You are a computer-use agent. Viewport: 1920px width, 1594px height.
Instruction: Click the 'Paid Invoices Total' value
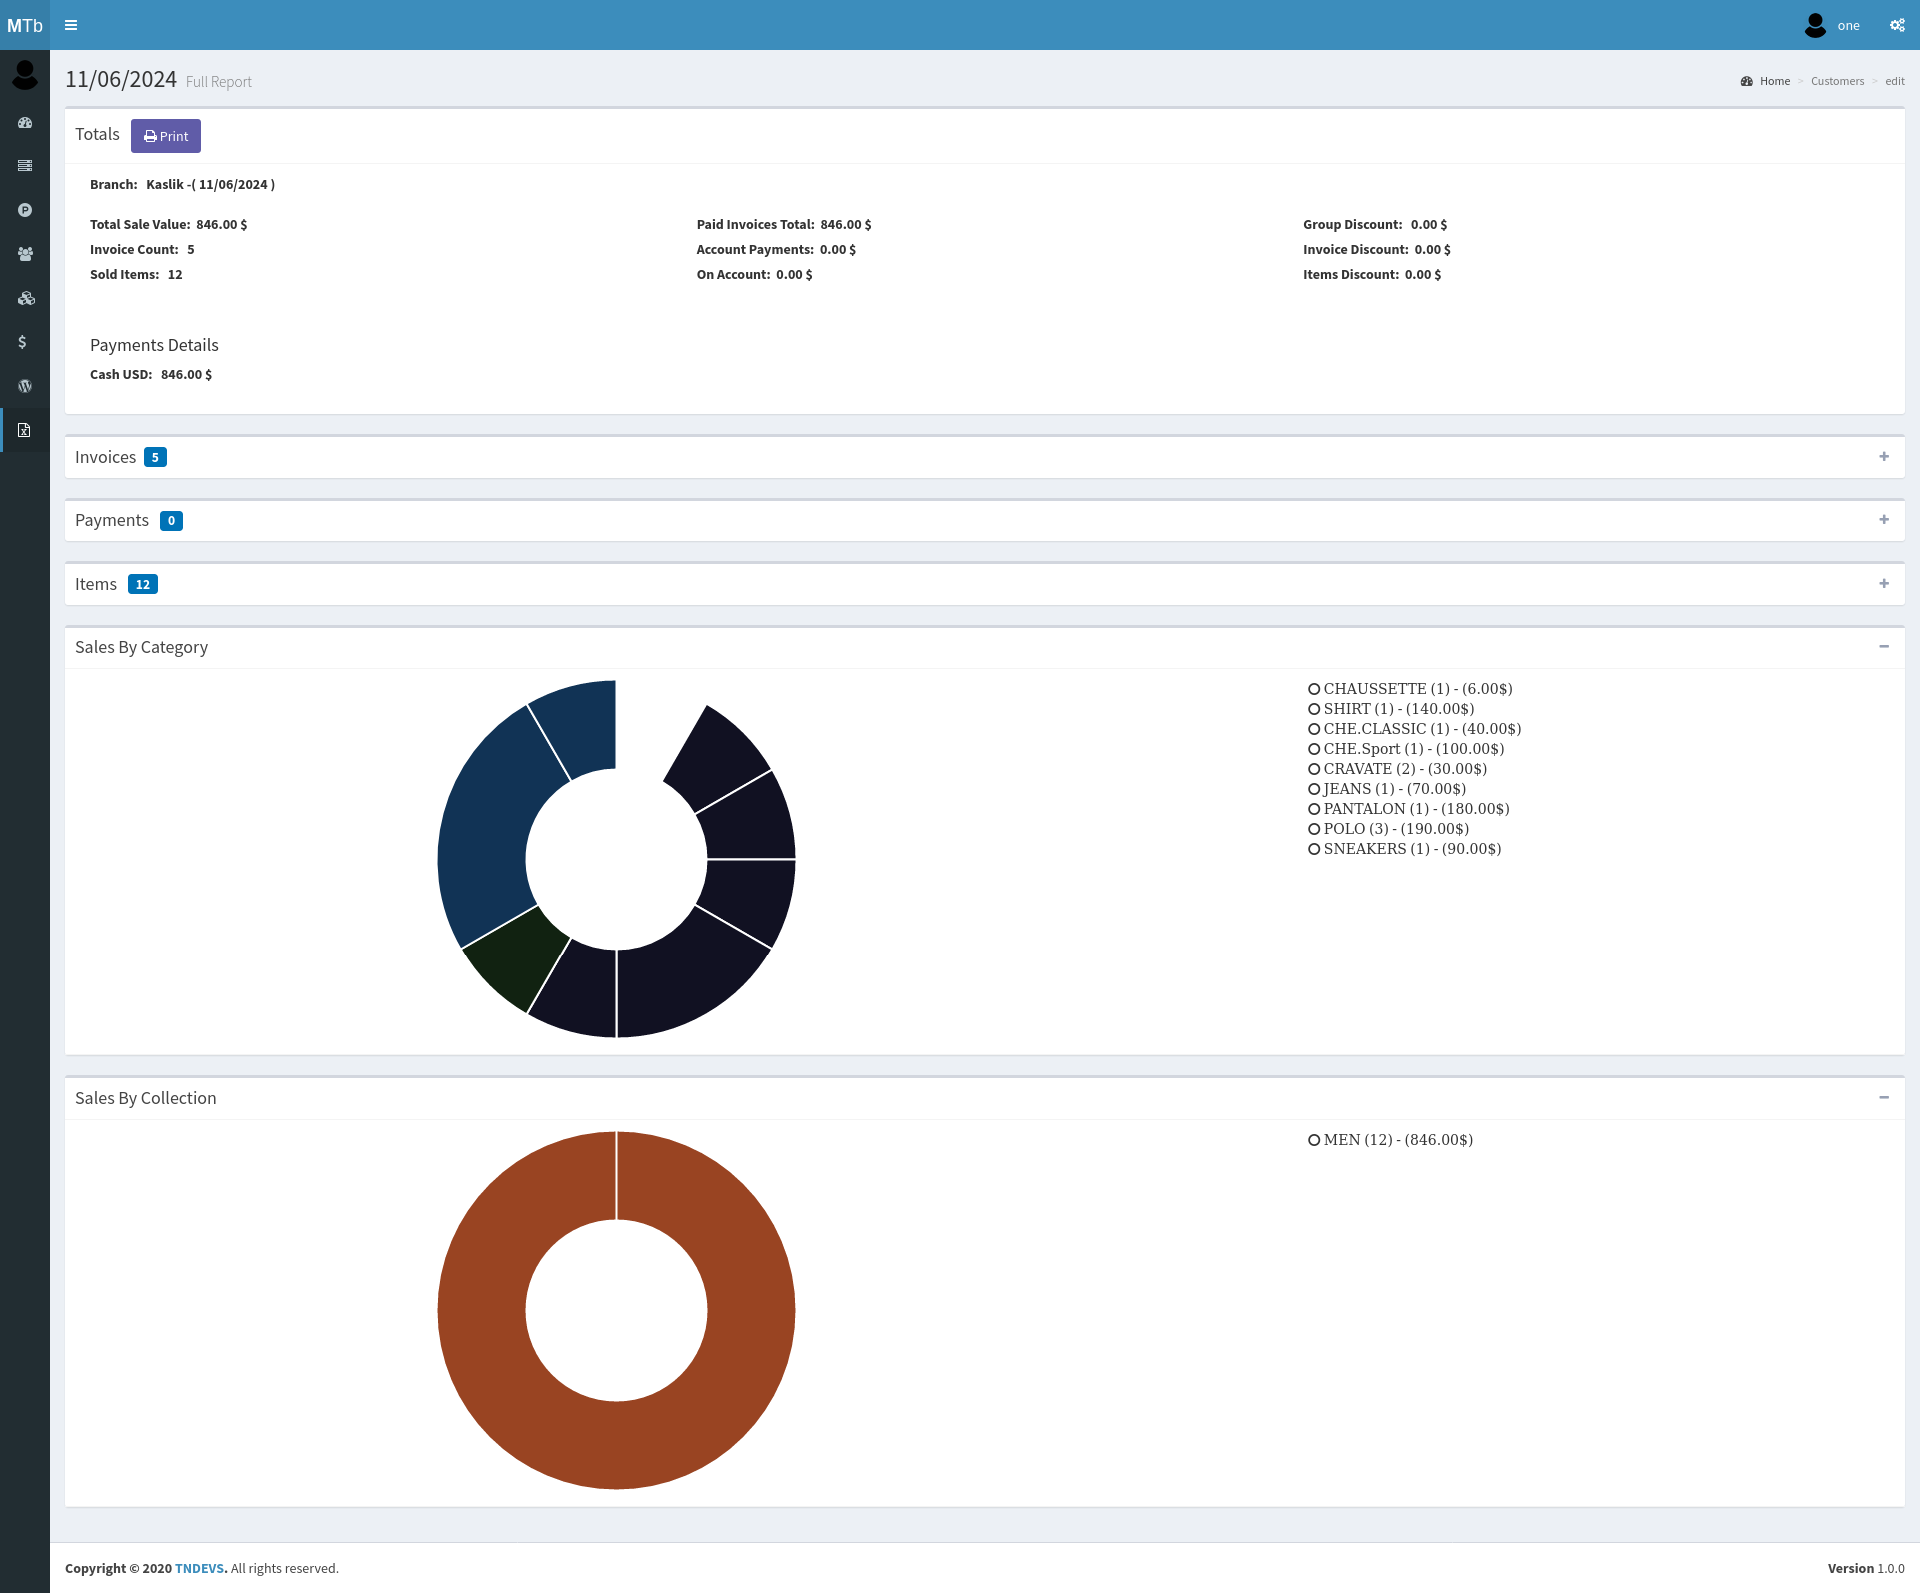[x=846, y=225]
